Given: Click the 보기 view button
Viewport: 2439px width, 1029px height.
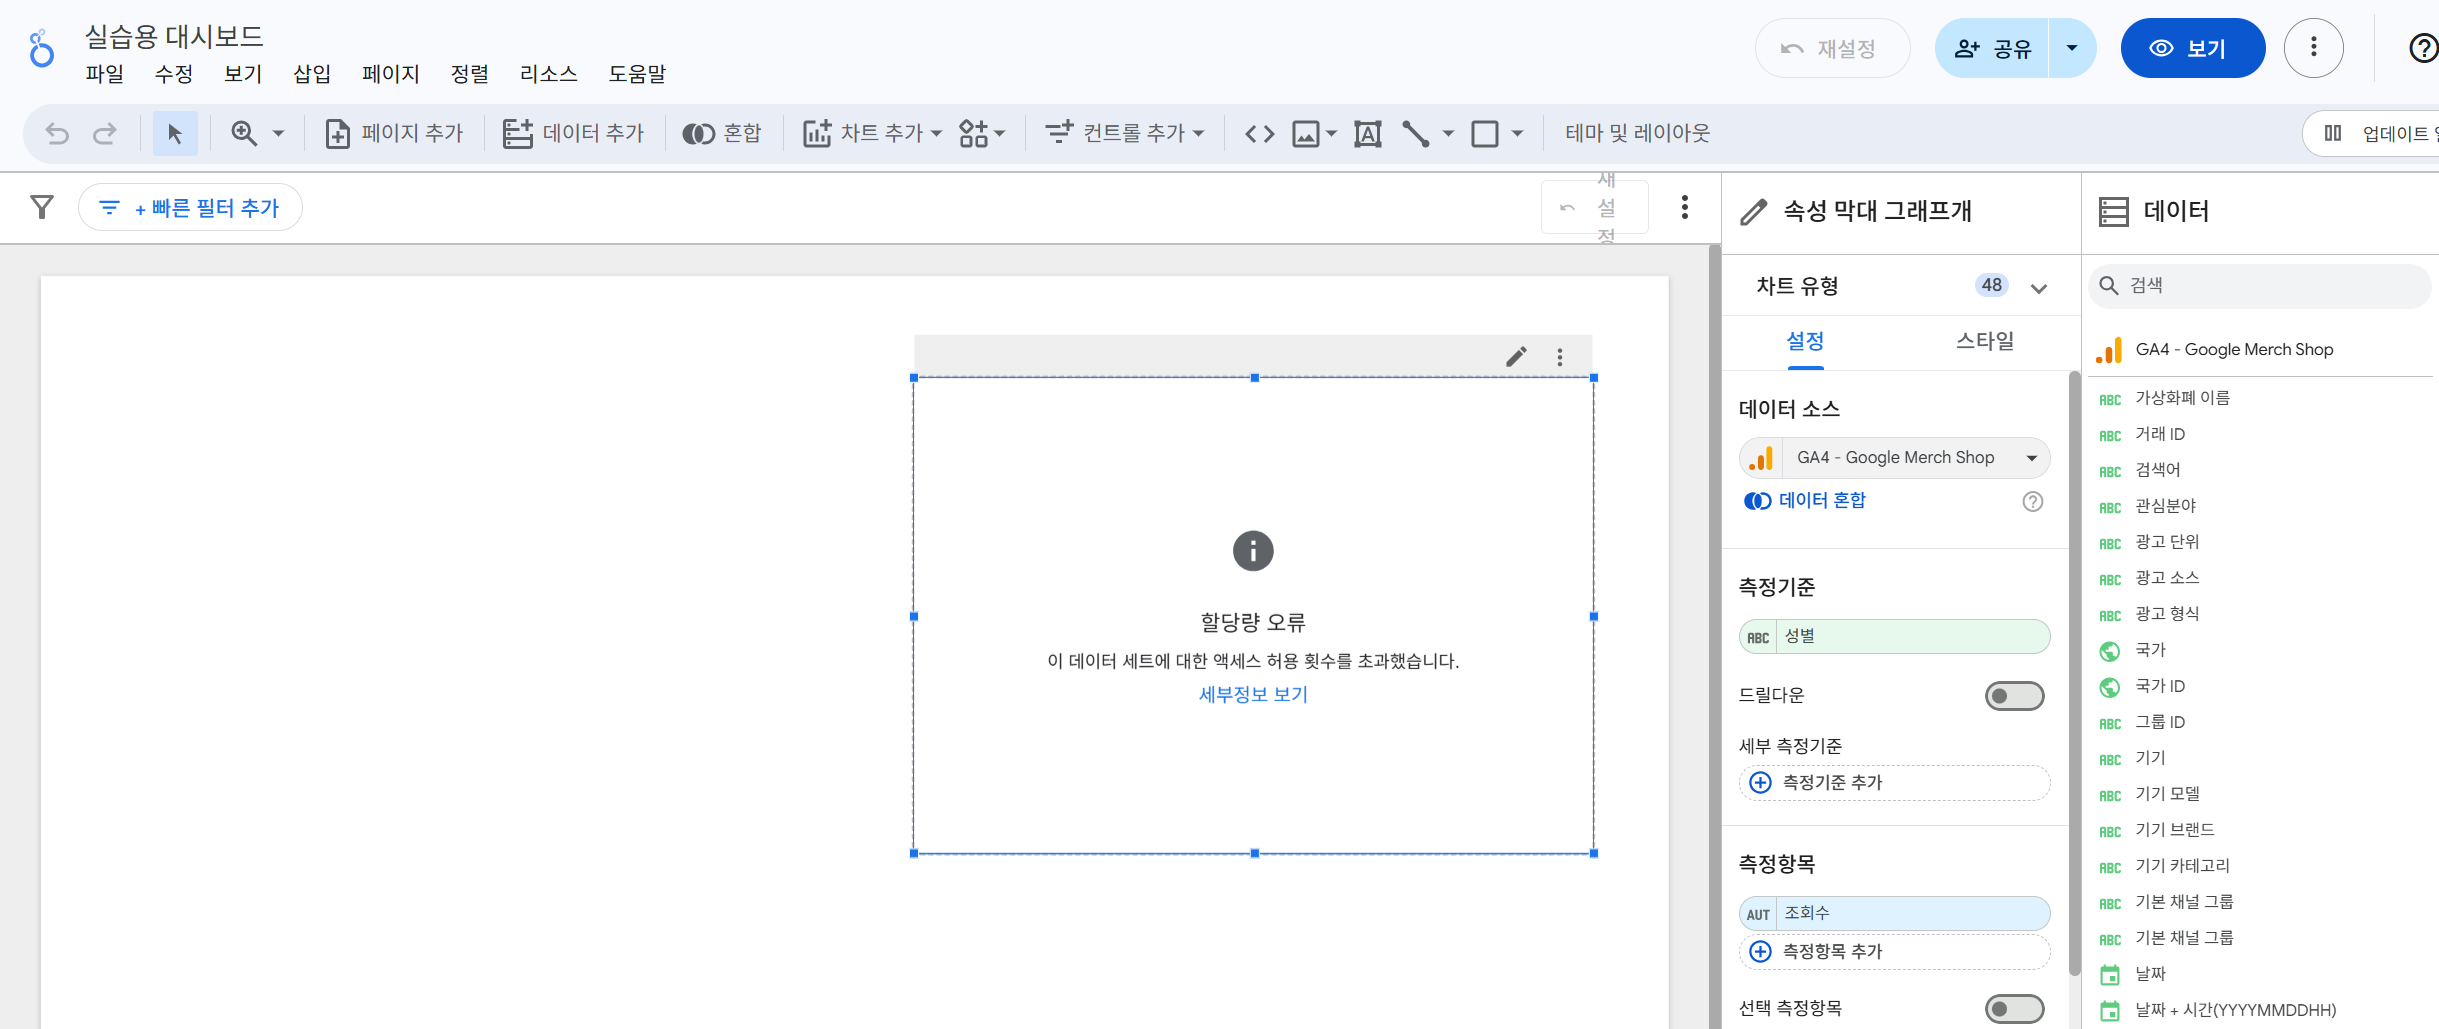Looking at the screenshot, I should (x=2193, y=48).
